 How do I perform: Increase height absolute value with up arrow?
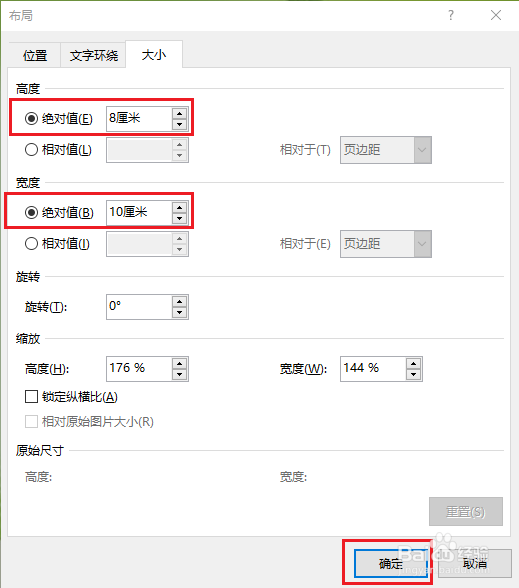tap(180, 114)
